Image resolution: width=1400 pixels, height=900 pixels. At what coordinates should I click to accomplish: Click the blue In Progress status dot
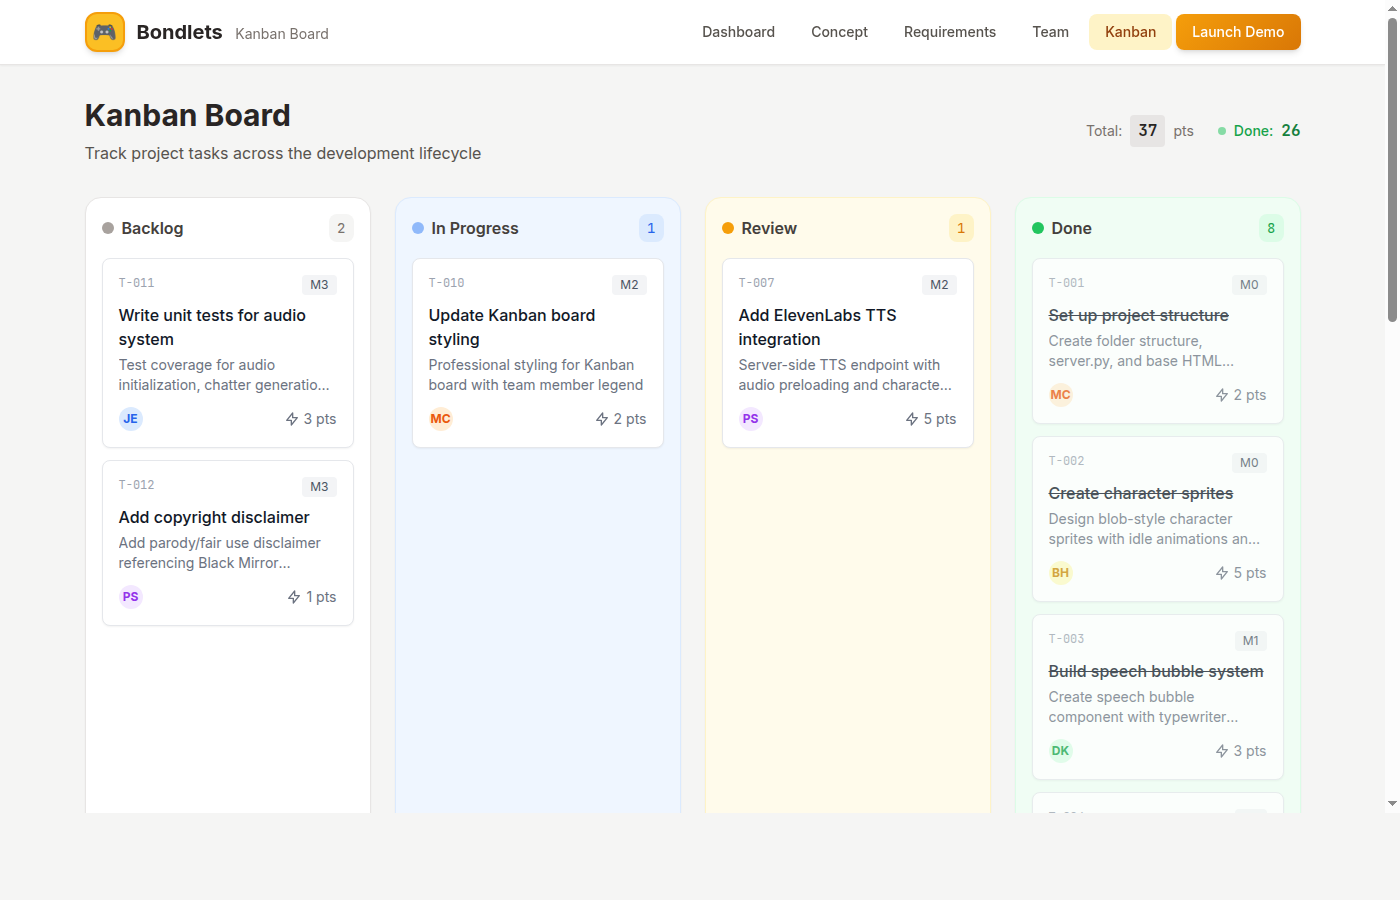[x=418, y=228]
